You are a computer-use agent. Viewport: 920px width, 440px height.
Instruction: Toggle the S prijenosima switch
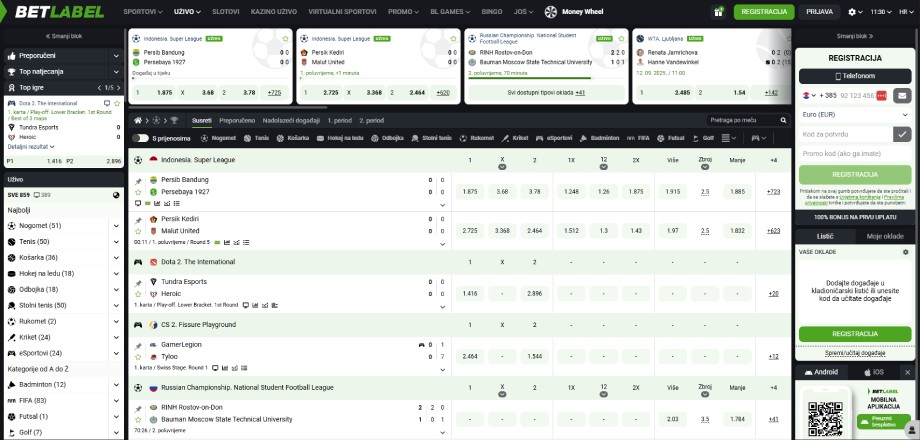(x=140, y=138)
